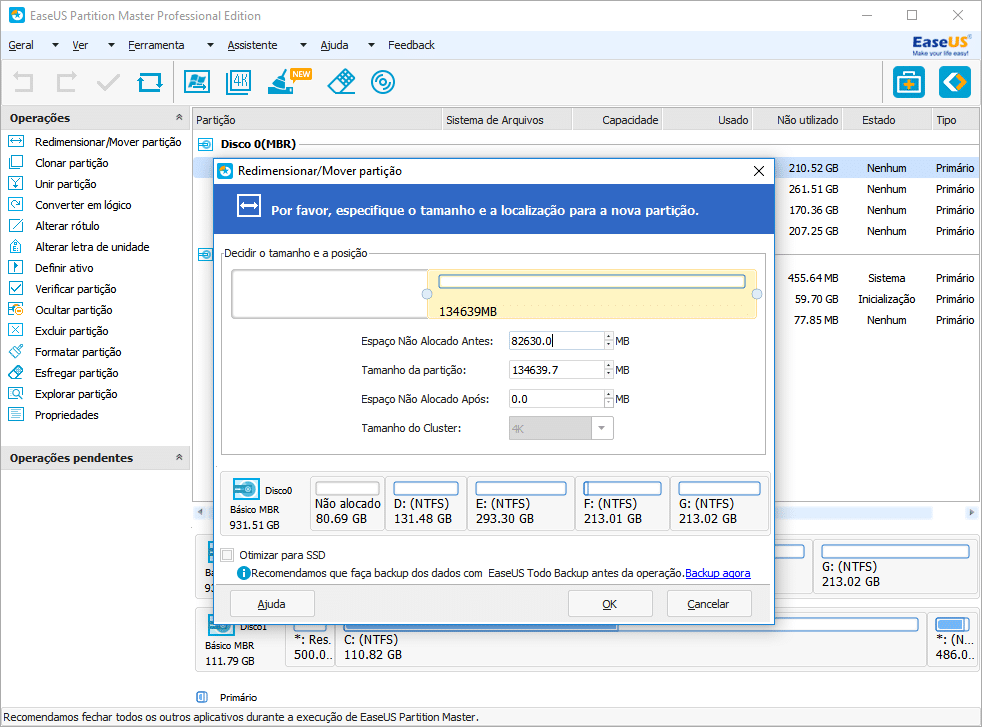Open the Wipe data eraser icon
The height and width of the screenshot is (727, 982).
tap(341, 82)
